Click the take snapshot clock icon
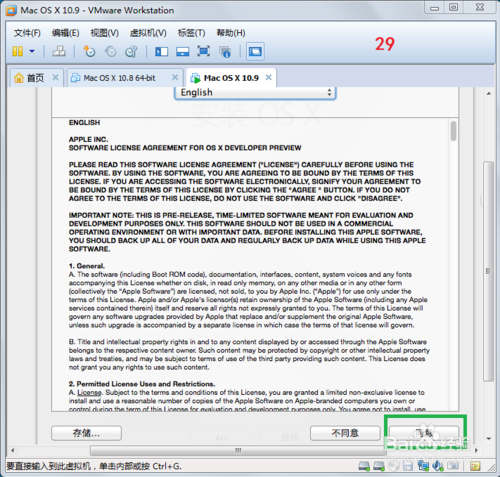Image resolution: width=500 pixels, height=477 pixels. tap(89, 51)
